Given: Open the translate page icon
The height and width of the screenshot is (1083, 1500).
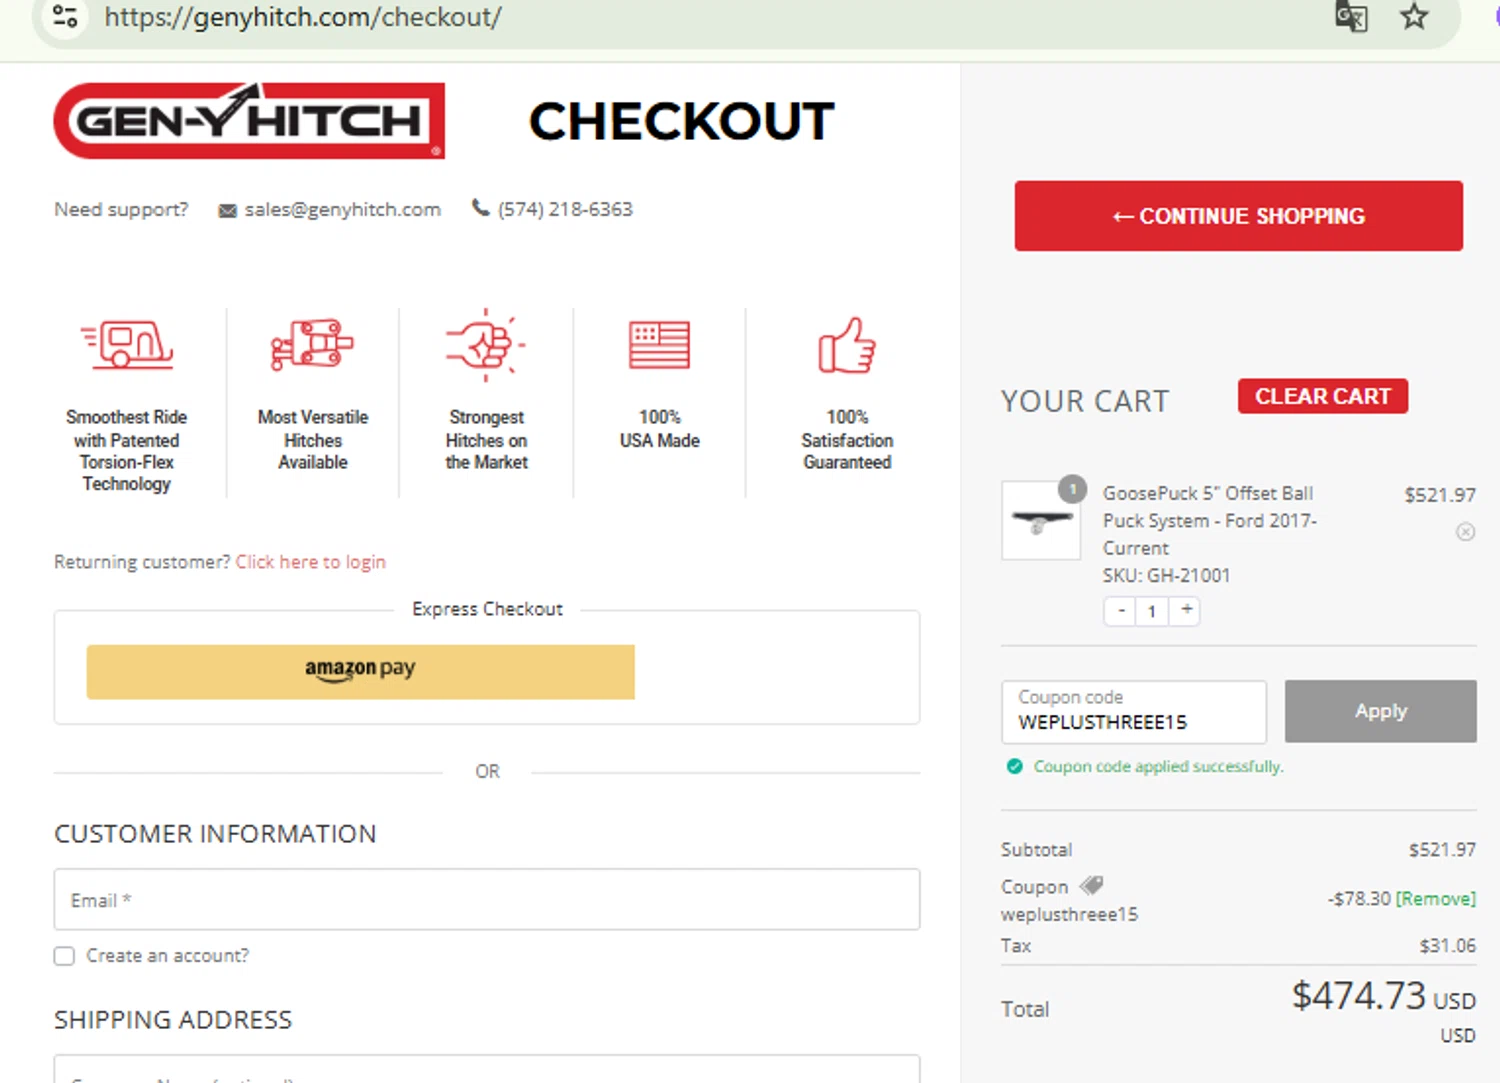Looking at the screenshot, I should [x=1352, y=17].
